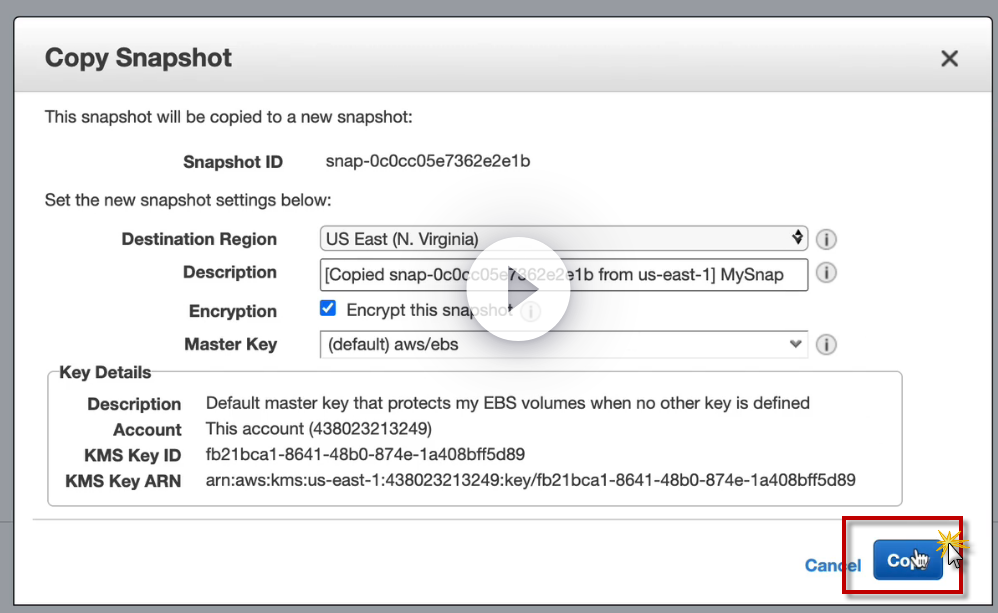Image resolution: width=998 pixels, height=613 pixels.
Task: Toggle the Encrypt this snapshot checkbox
Action: point(328,309)
